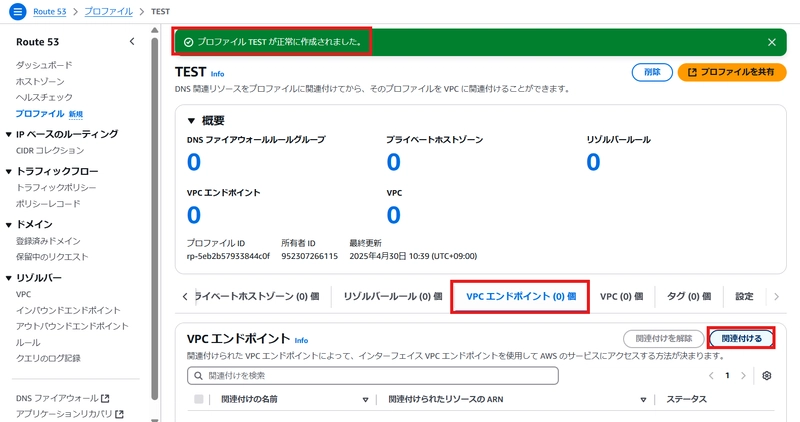
Task: Sort by 関連付けの名前 column arrow
Action: pyautogui.click(x=365, y=400)
